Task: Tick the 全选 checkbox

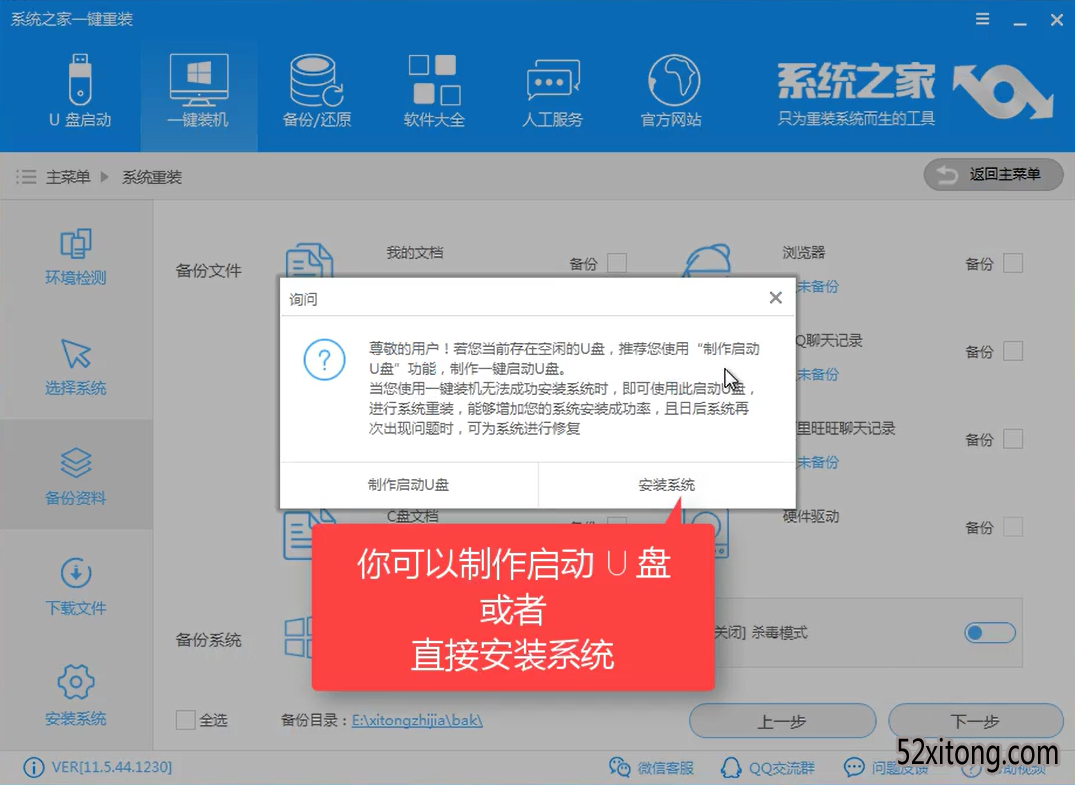Action: coord(185,720)
